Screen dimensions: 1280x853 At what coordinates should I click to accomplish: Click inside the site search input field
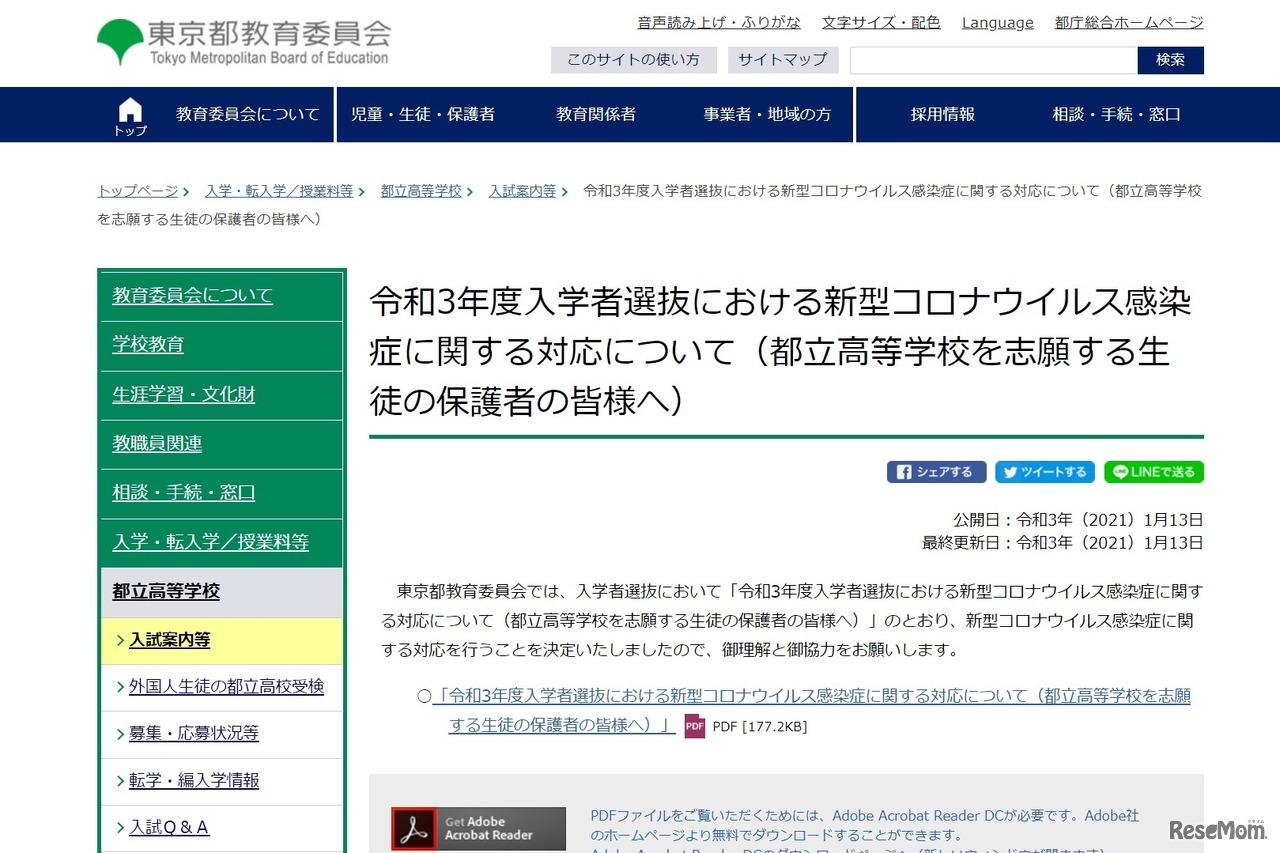tap(990, 60)
